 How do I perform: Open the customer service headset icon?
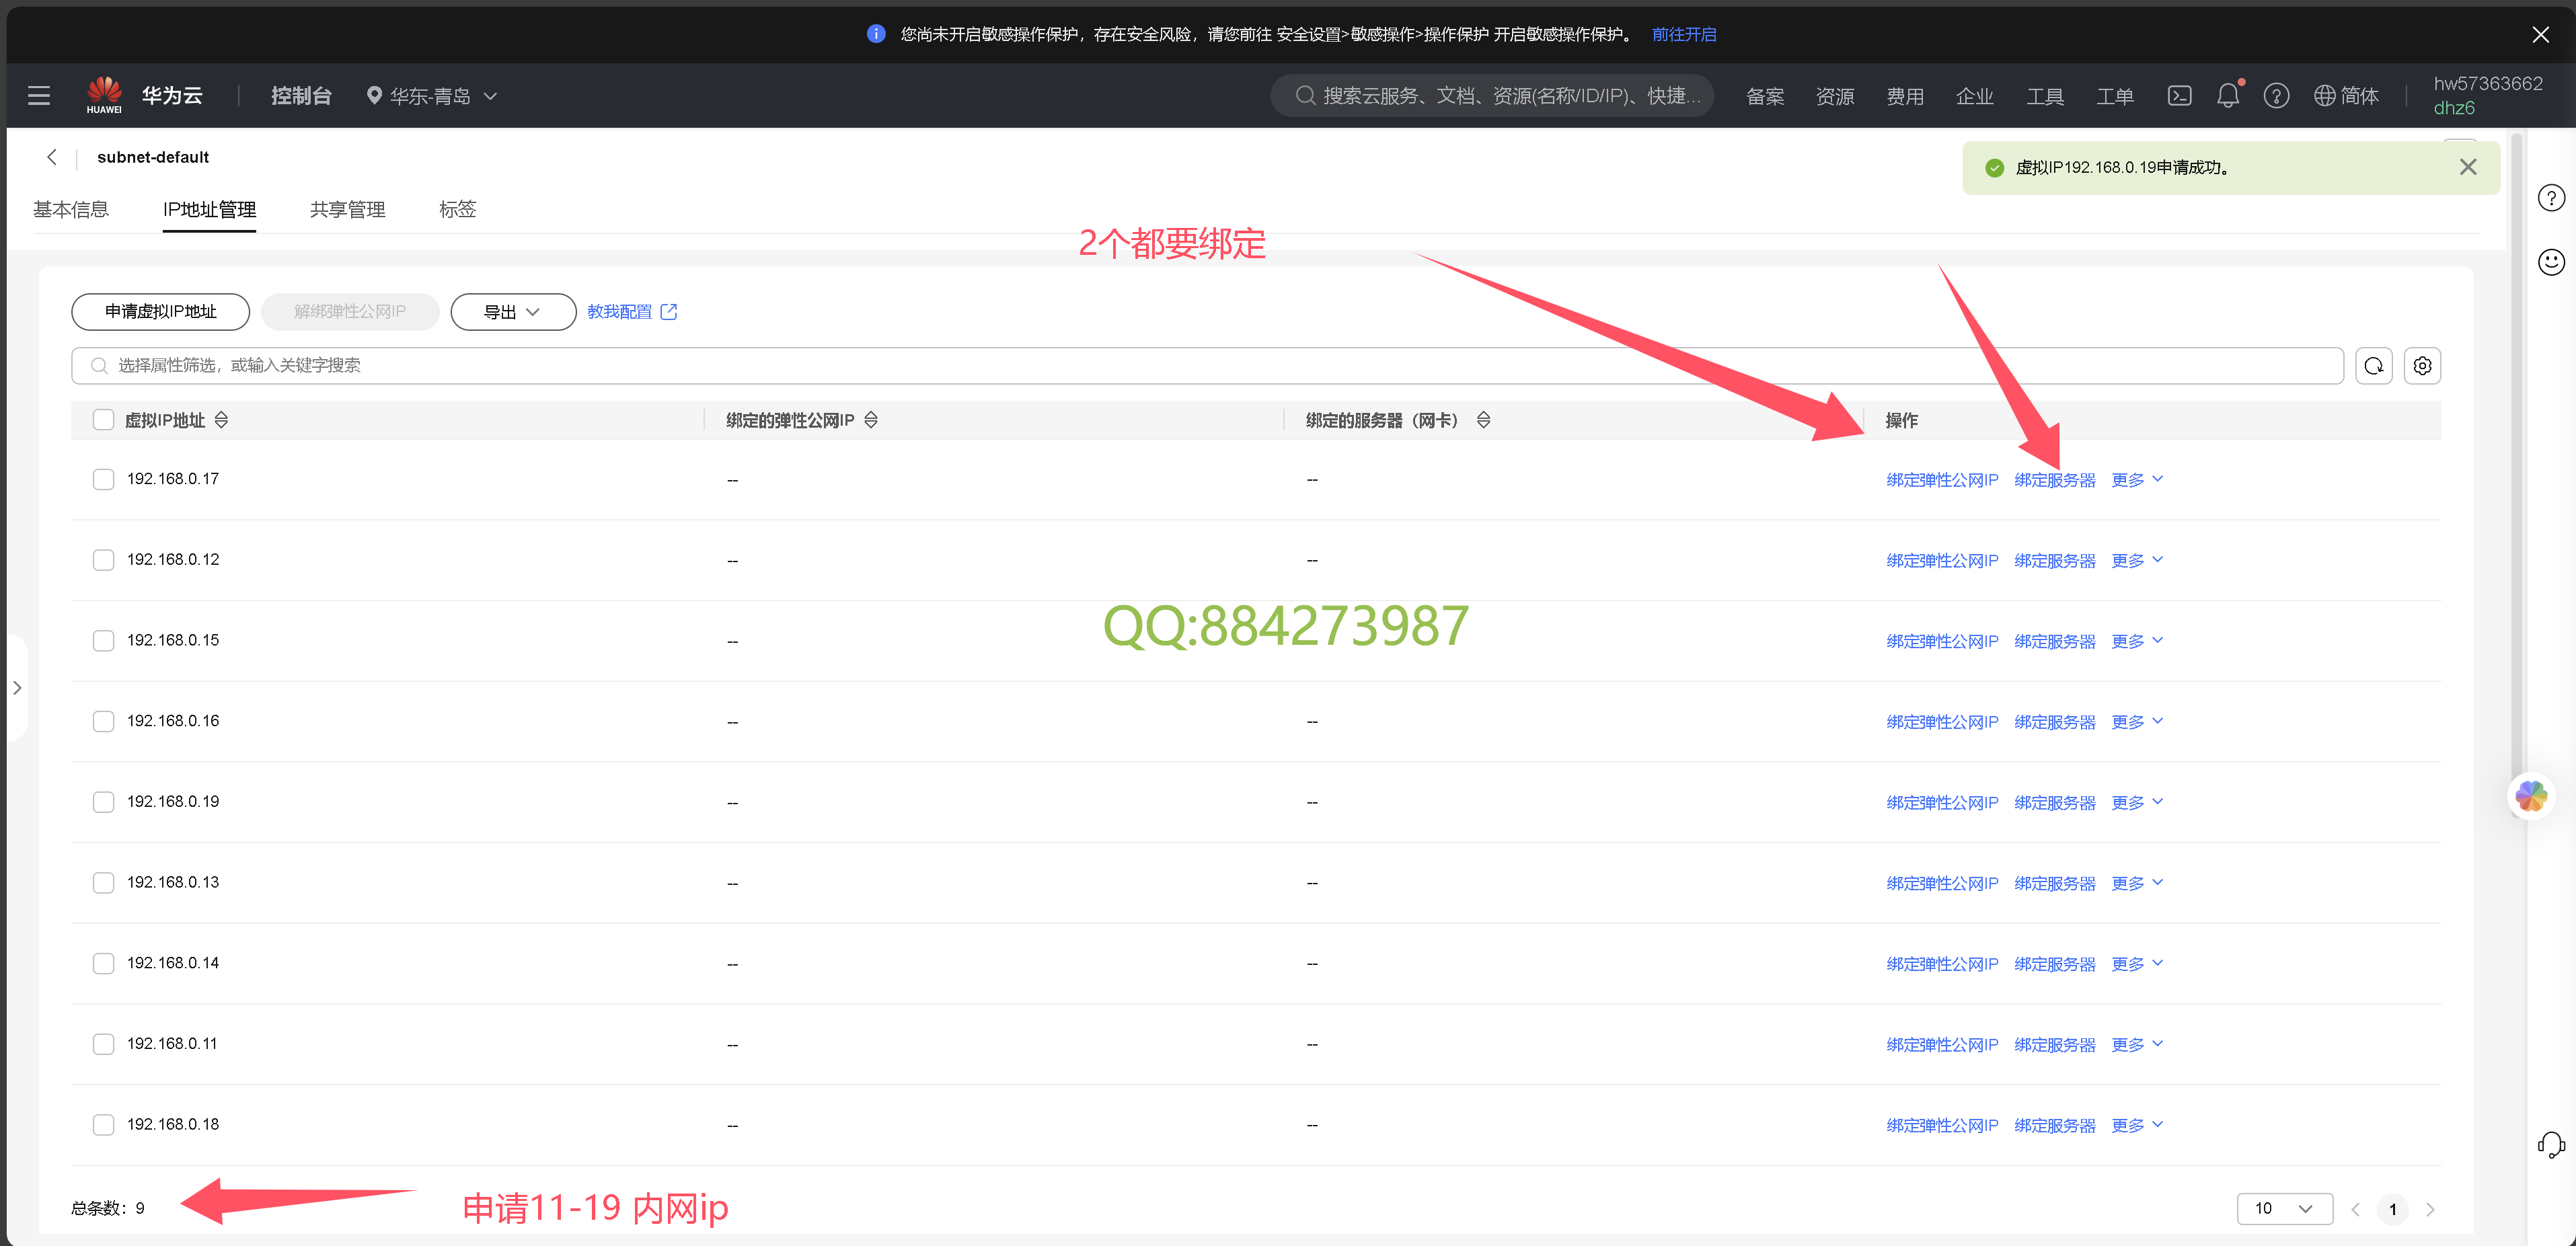pos(2551,1144)
